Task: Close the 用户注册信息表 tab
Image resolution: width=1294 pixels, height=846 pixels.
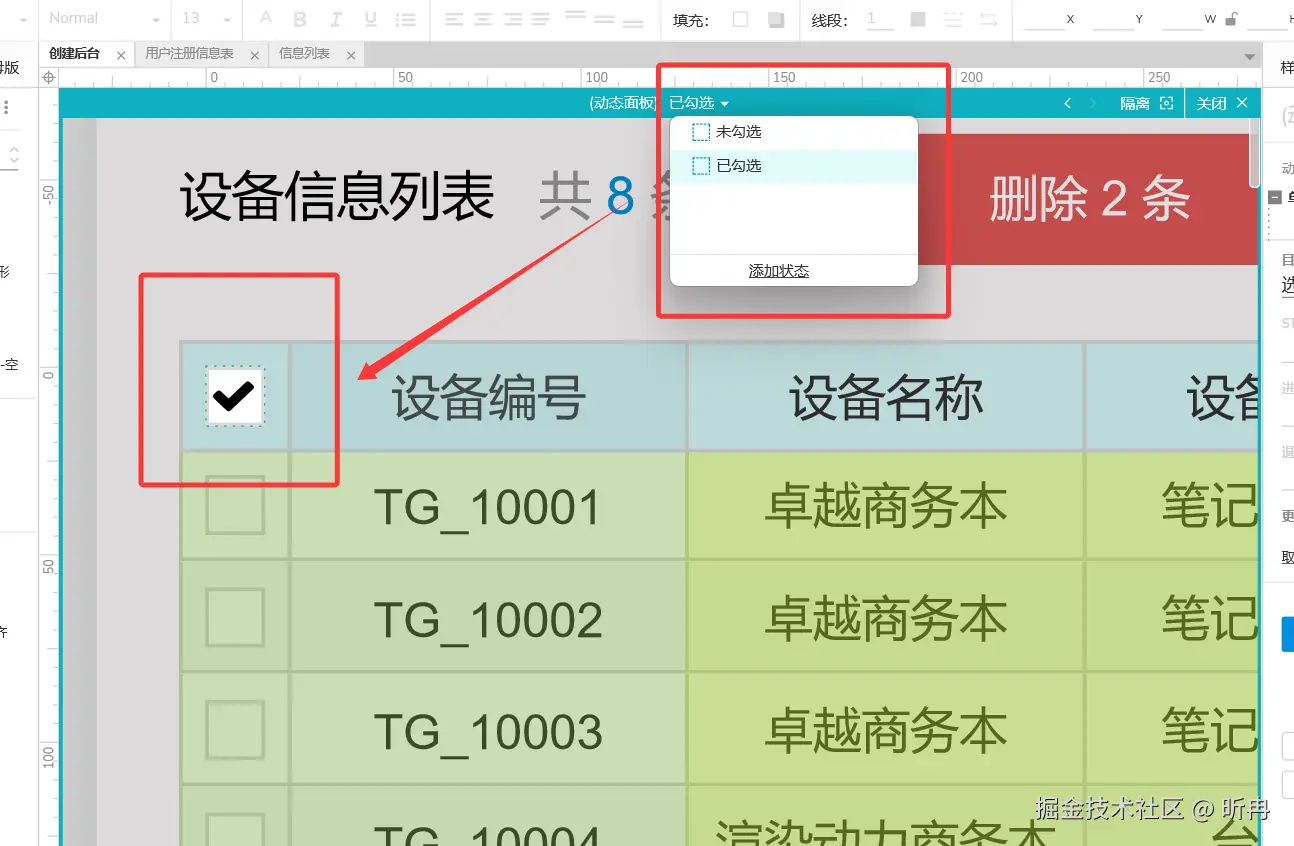Action: (254, 56)
